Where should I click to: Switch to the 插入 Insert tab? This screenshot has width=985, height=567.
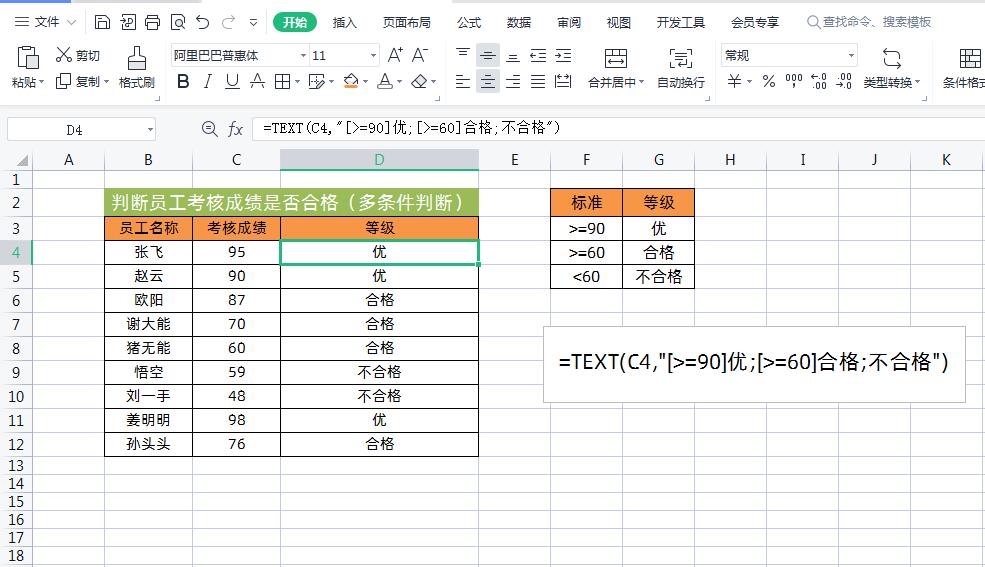click(344, 23)
